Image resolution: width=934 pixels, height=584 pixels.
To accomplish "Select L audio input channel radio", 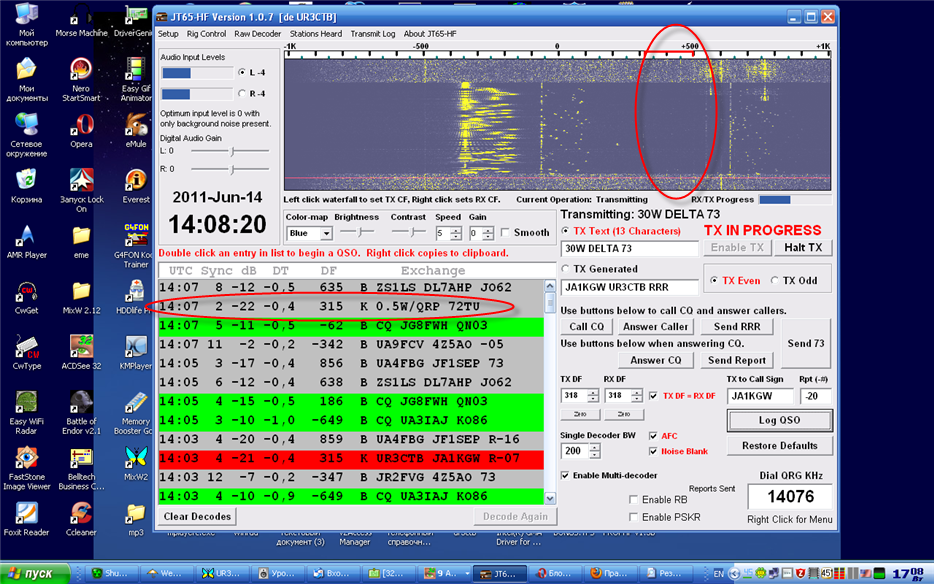I will [242, 72].
